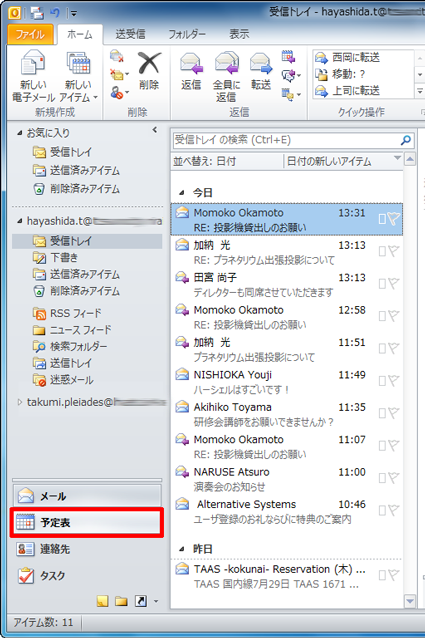The height and width of the screenshot is (638, 425).
Task: Open the 下書き drafts folder
Action: (x=55, y=258)
